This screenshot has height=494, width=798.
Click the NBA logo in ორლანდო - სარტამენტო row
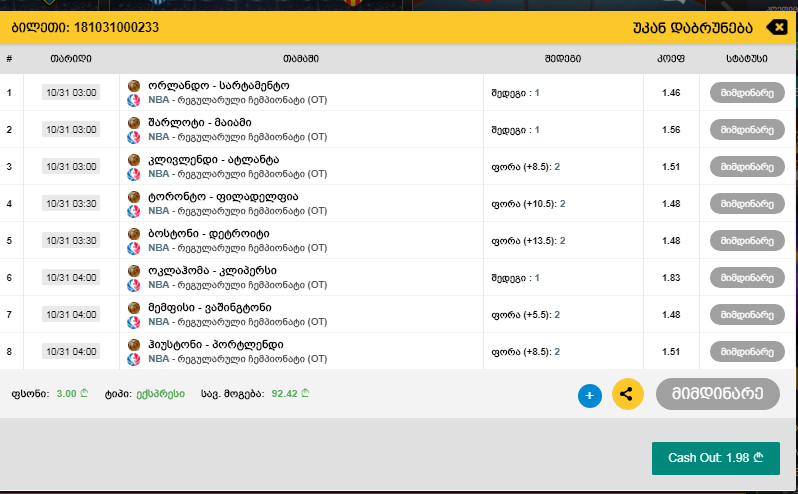click(133, 100)
